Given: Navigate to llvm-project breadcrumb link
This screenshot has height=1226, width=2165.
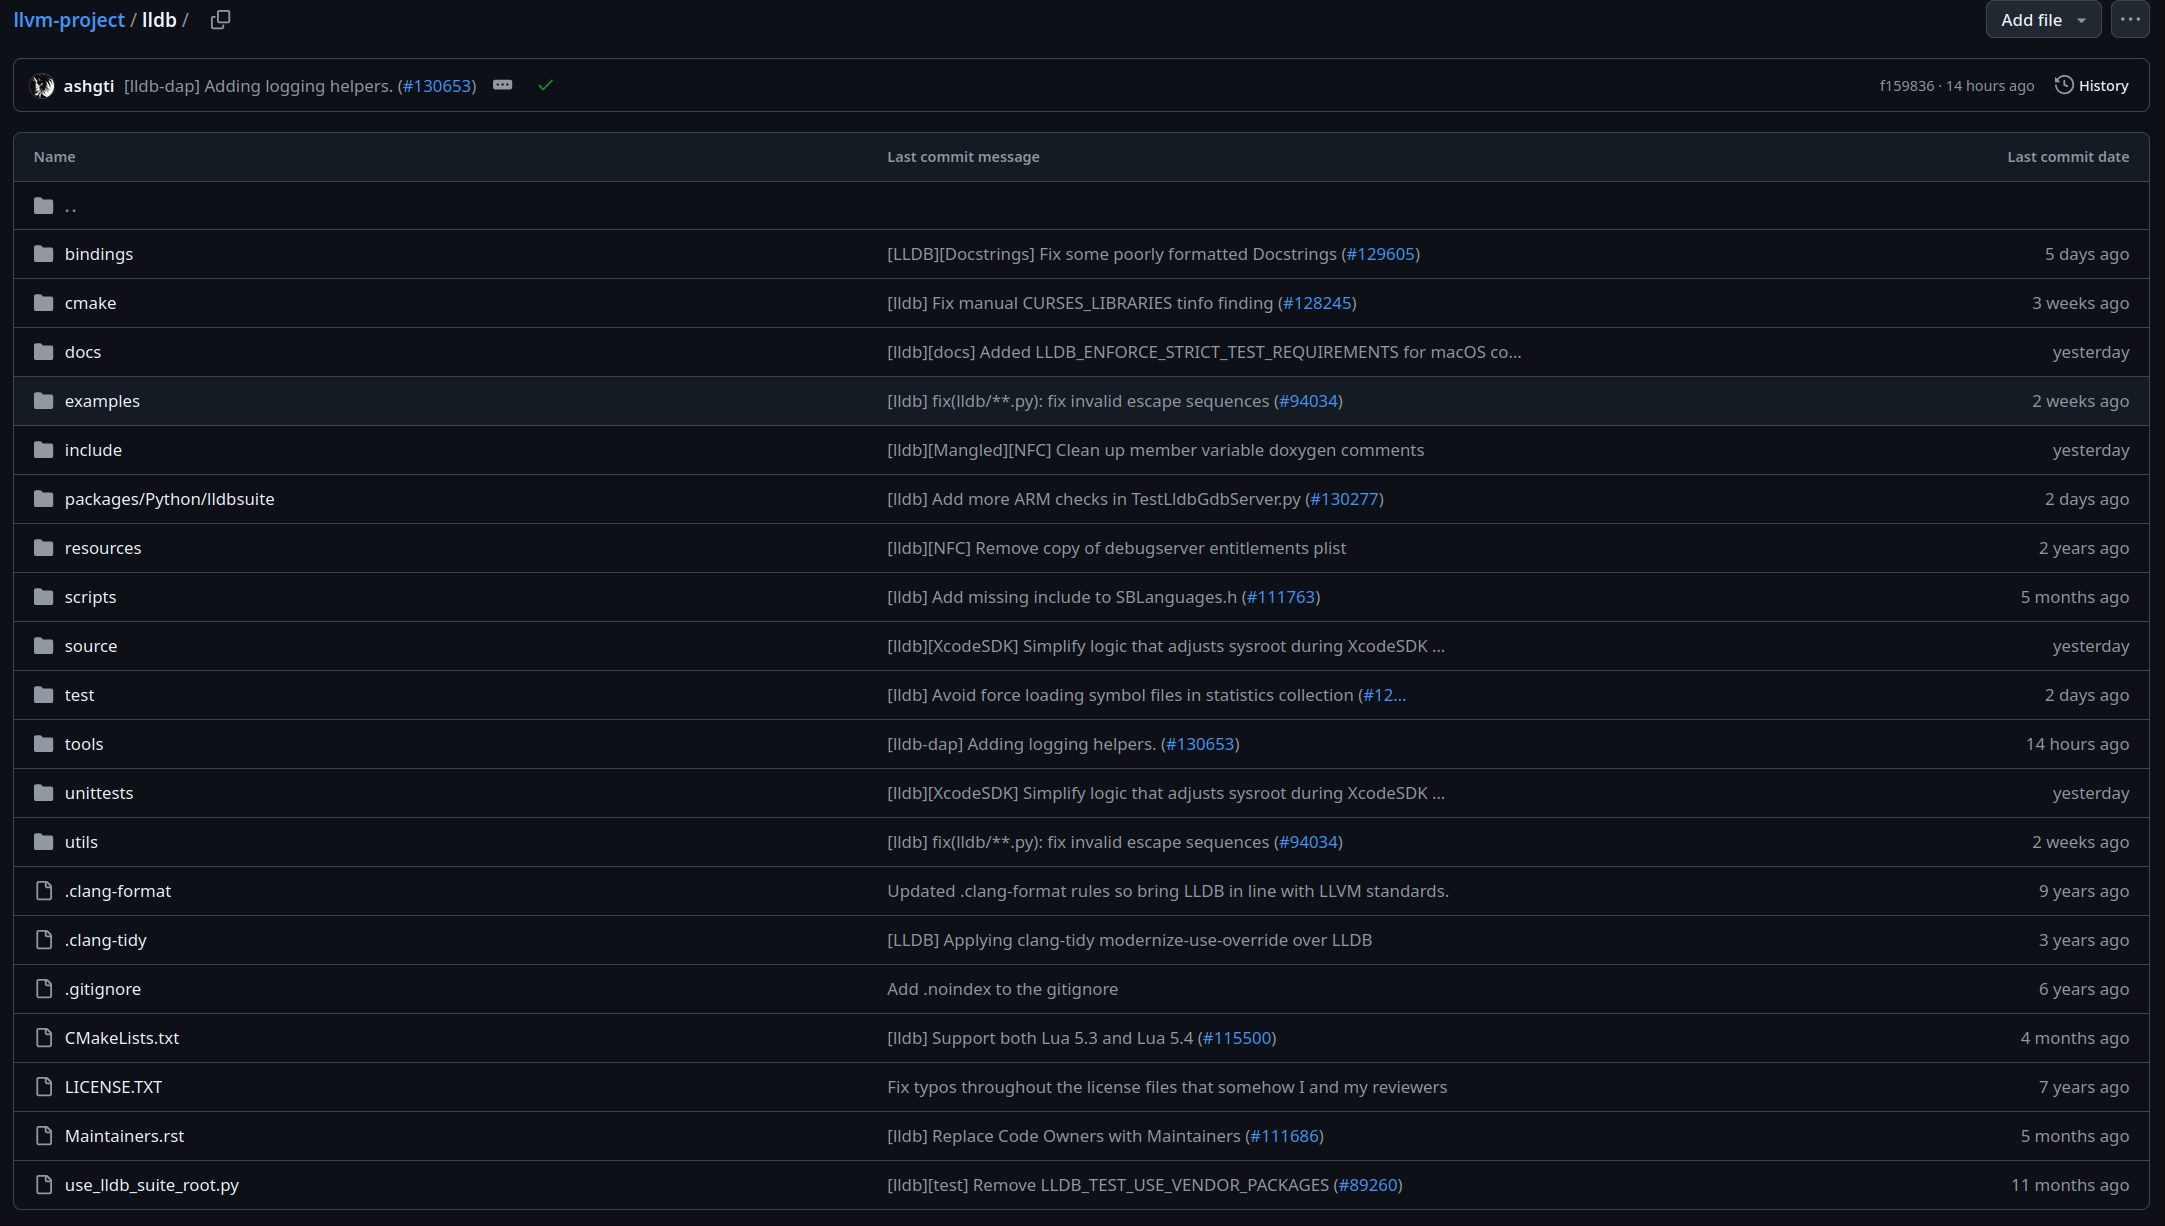Looking at the screenshot, I should click(69, 20).
